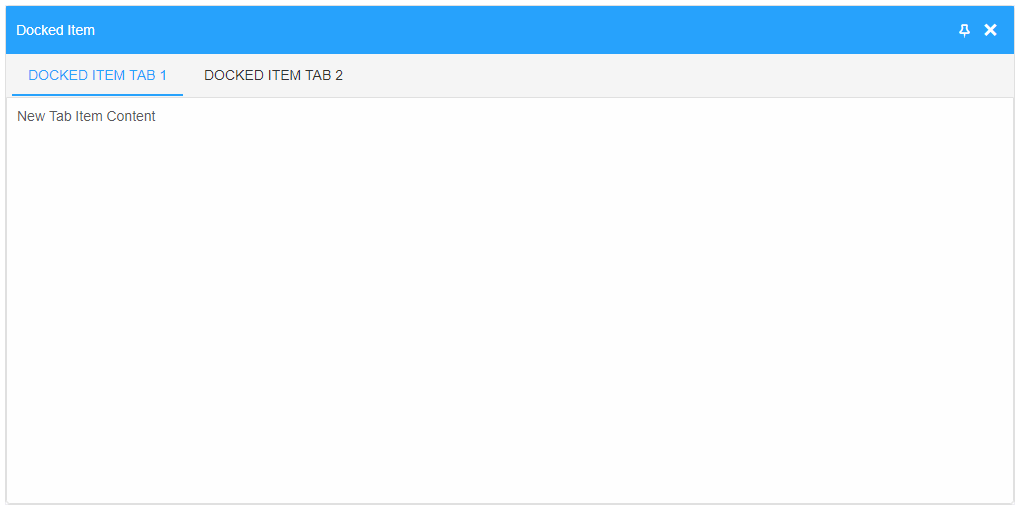Viewport: 1020px width, 511px height.
Task: Click the "Docked Item" title text
Action: coord(55,31)
